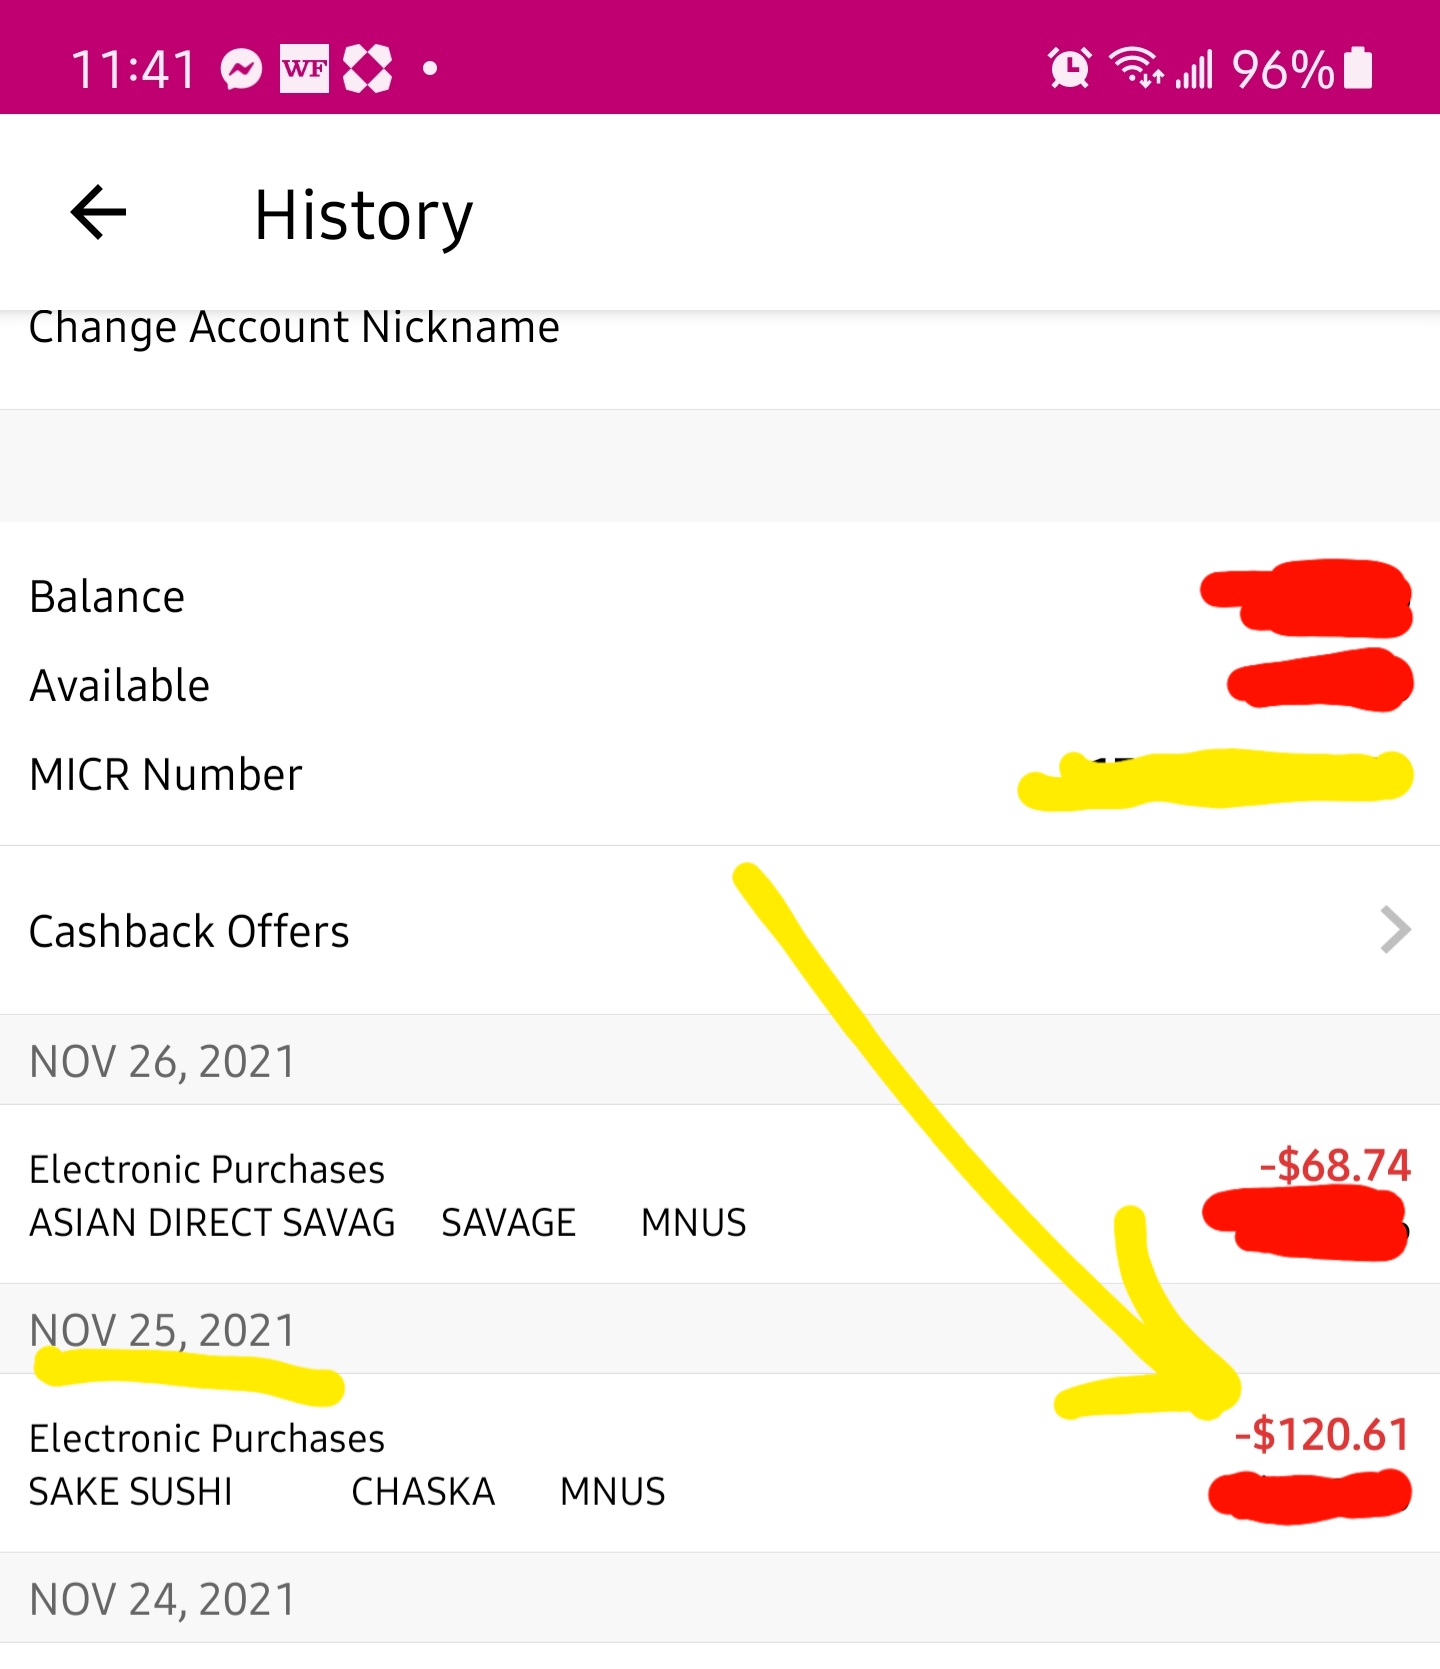This screenshot has height=1669, width=1440.
Task: Select the NOV 25, 2021 date header
Action: [x=163, y=1330]
